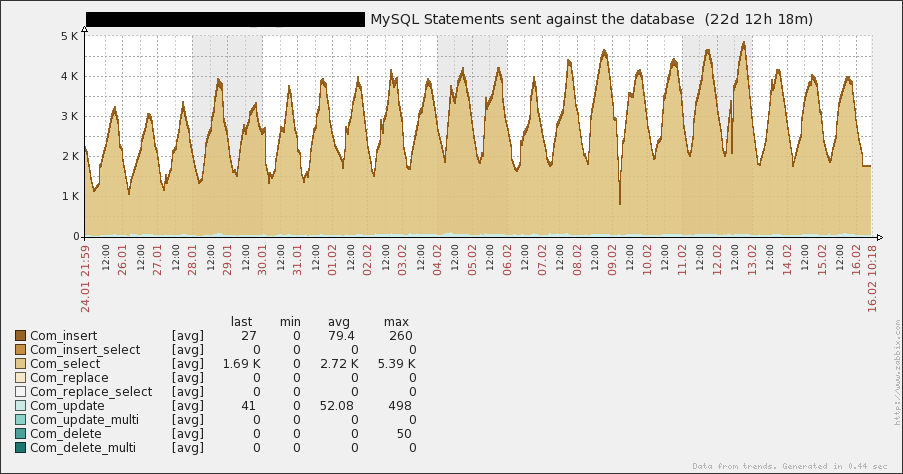The width and height of the screenshot is (903, 474).
Task: Click the Com_delete_multi legend label
Action: pos(83,448)
